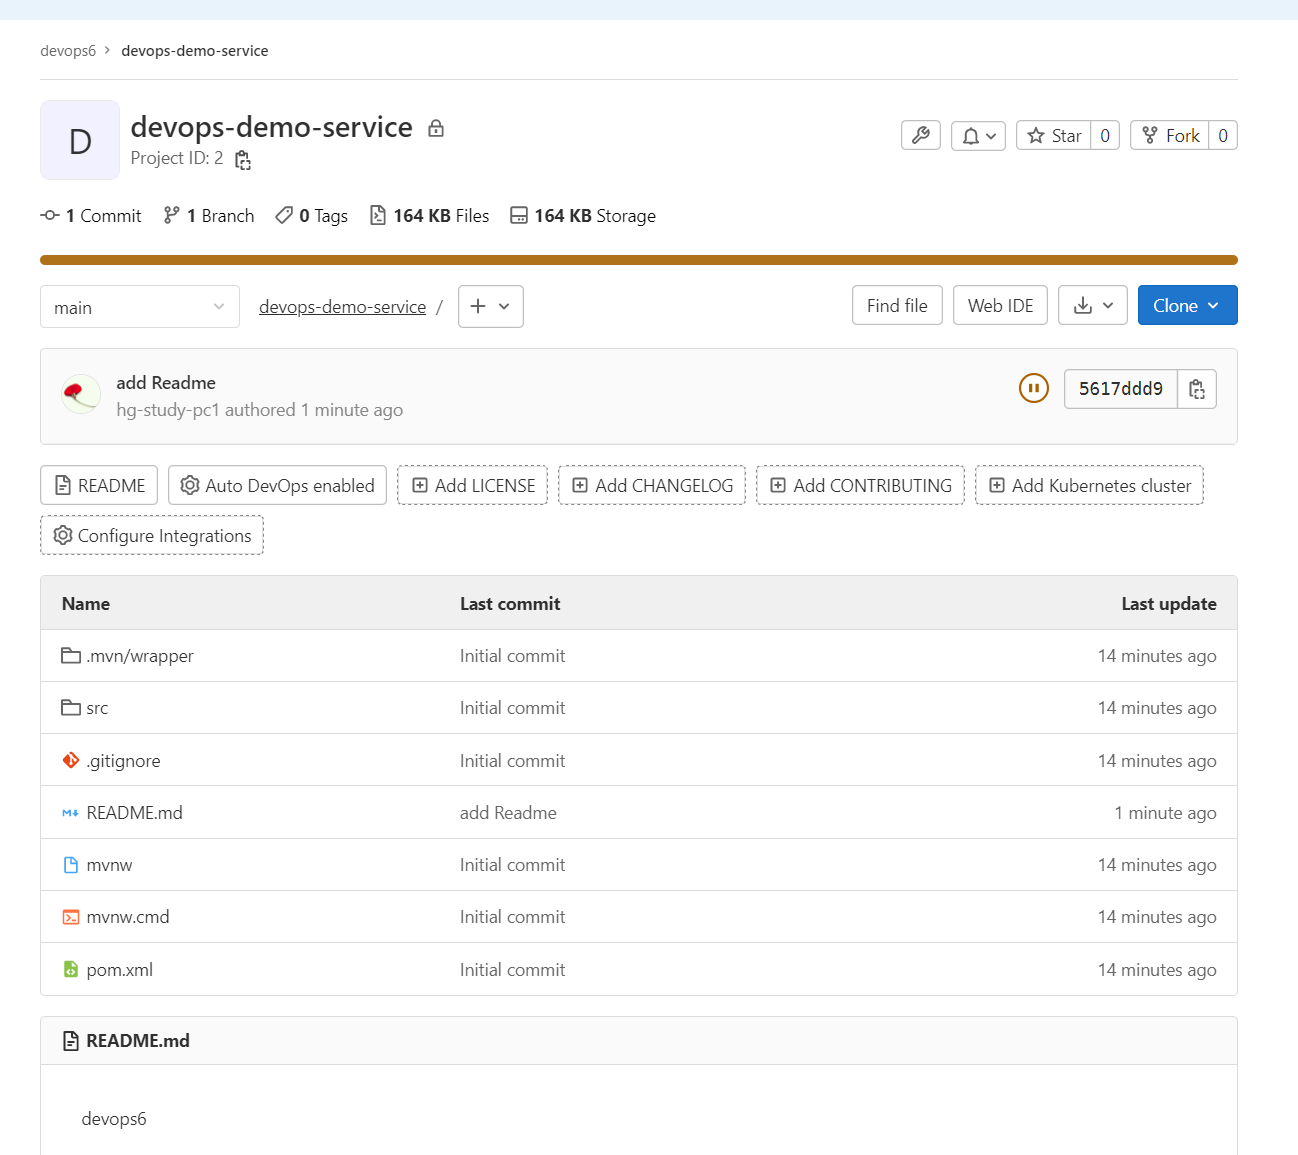
Task: Click Add CONTRIBUTING
Action: [x=860, y=485]
